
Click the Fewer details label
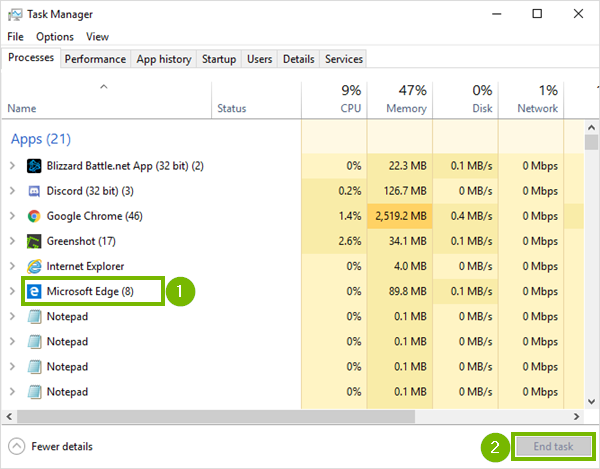pyautogui.click(x=62, y=446)
